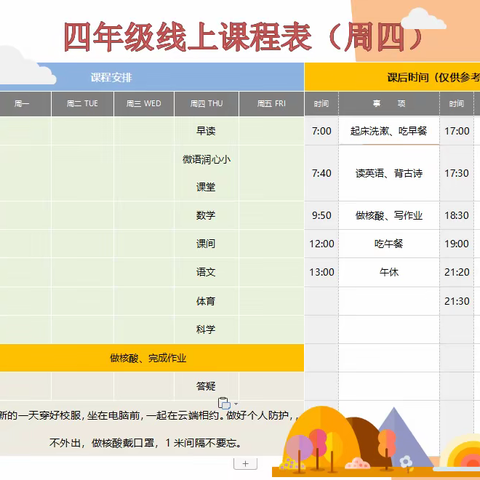Select the 午休 cell
The height and width of the screenshot is (480, 480).
tap(389, 272)
